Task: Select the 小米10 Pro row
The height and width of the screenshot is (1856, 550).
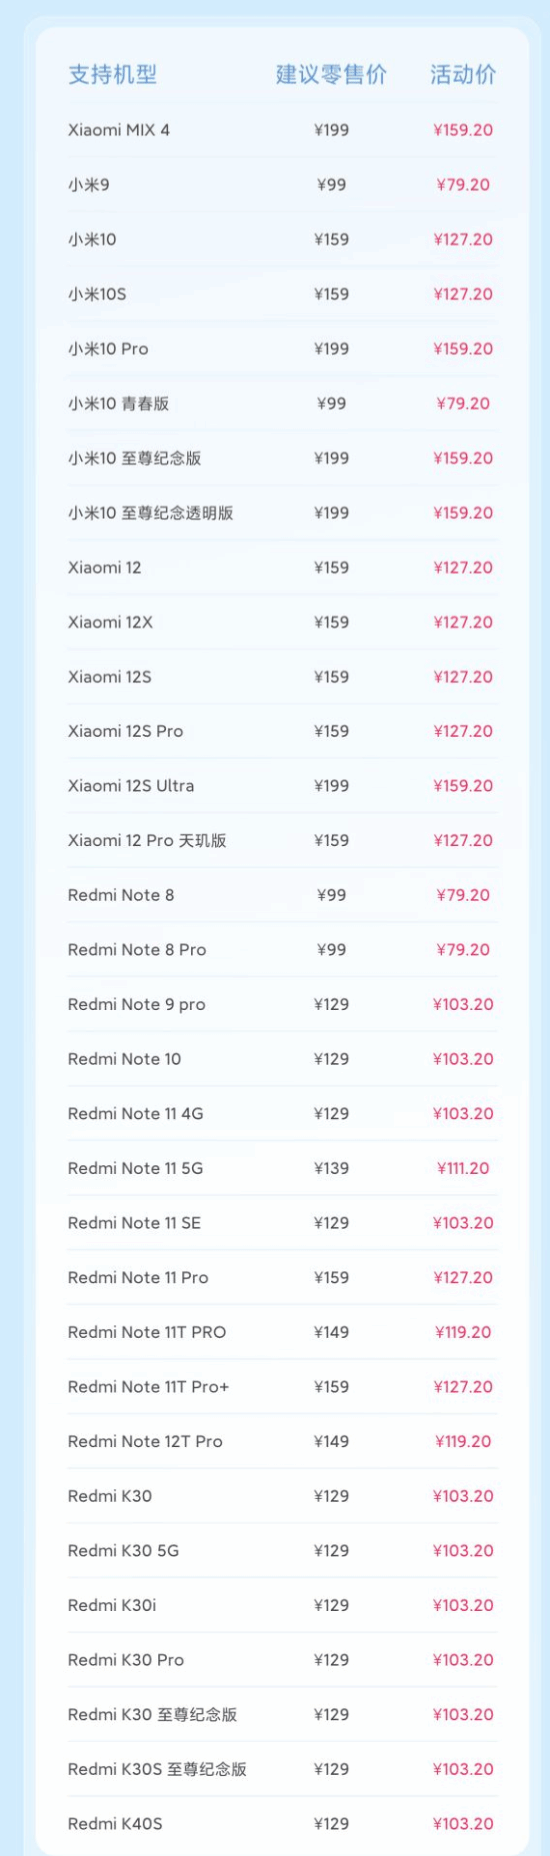Action: click(x=282, y=349)
